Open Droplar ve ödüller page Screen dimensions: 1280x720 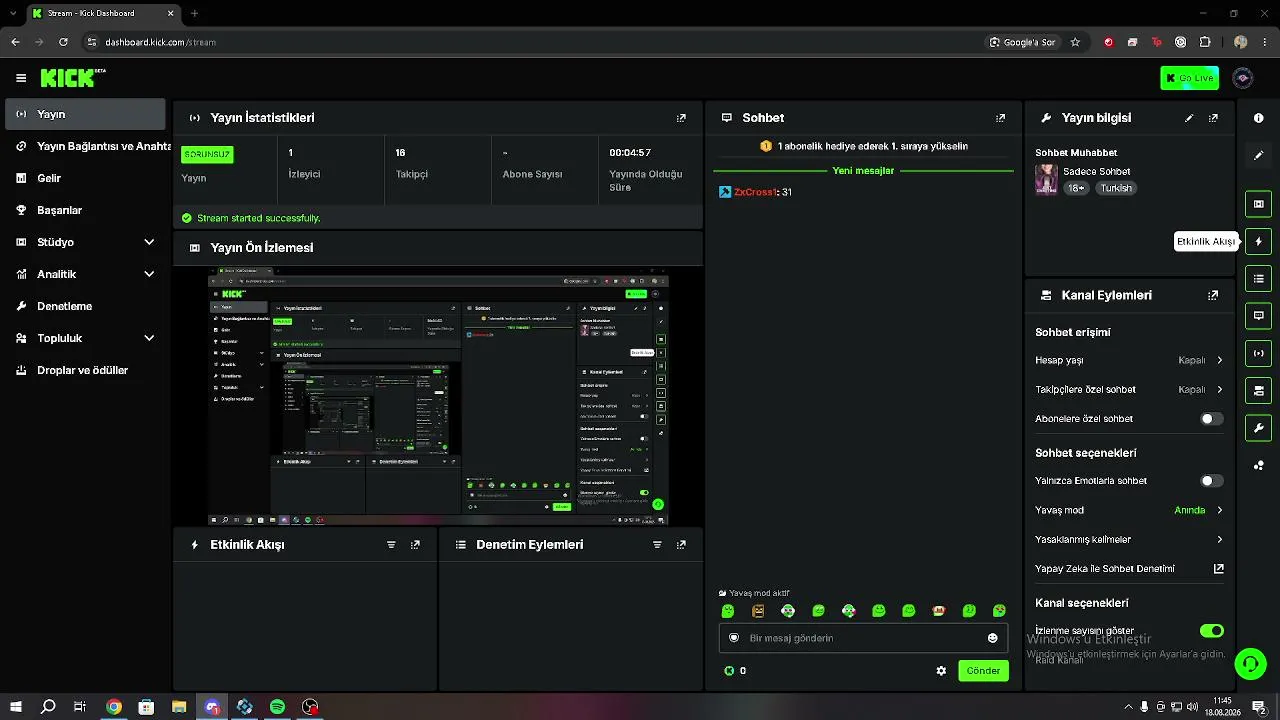tap(85, 370)
